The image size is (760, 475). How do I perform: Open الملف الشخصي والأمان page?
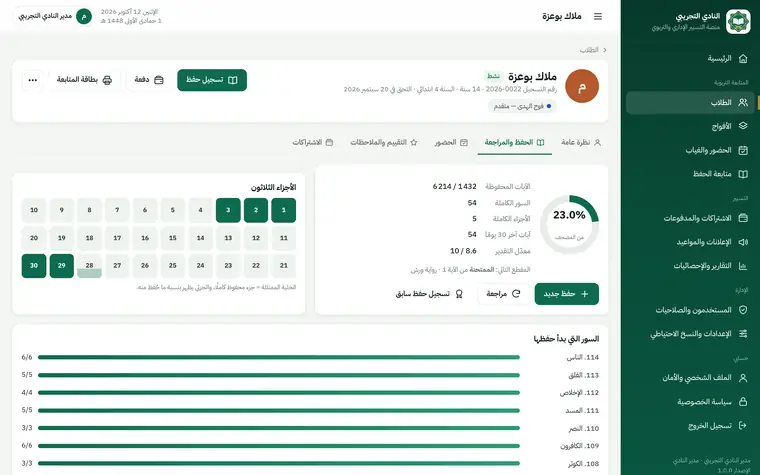(690, 378)
